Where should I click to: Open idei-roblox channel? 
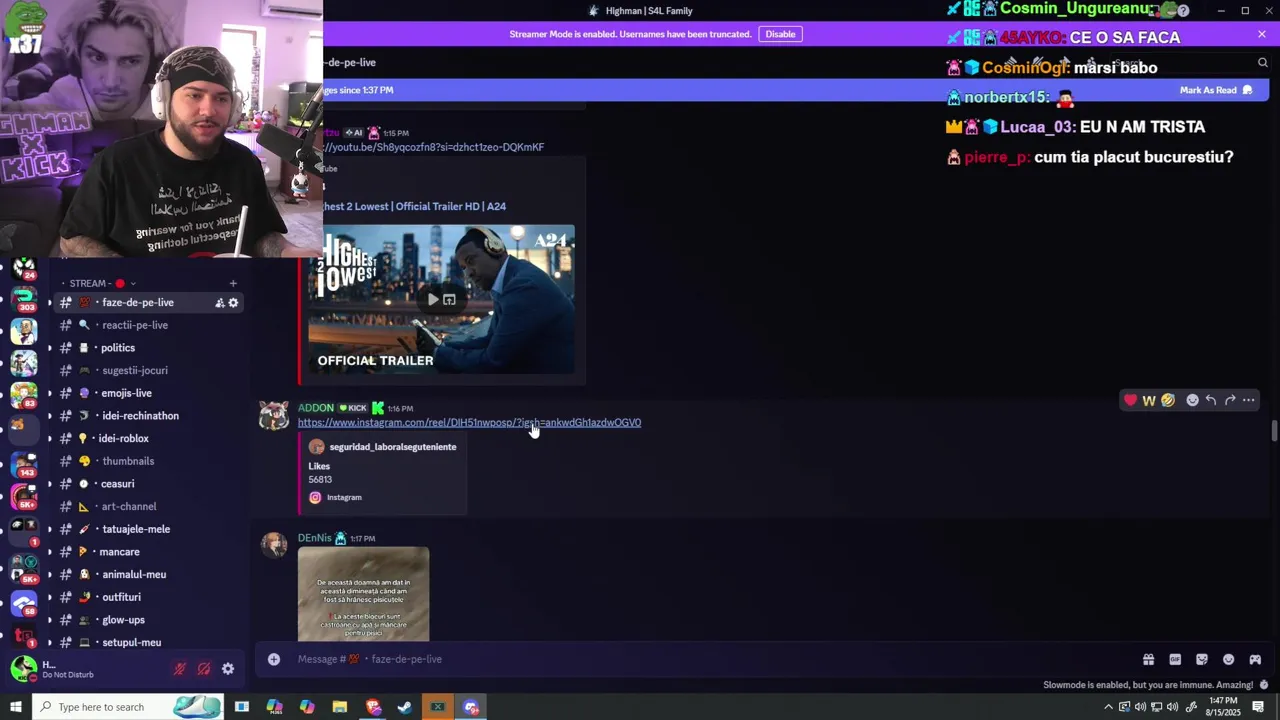coord(148,439)
